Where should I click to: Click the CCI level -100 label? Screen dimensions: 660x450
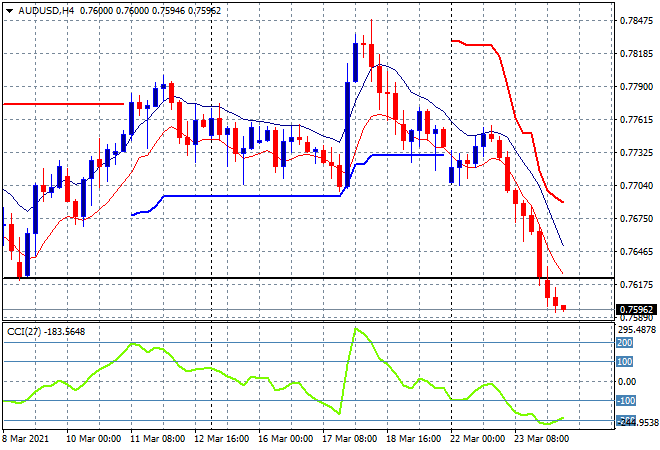(x=625, y=401)
